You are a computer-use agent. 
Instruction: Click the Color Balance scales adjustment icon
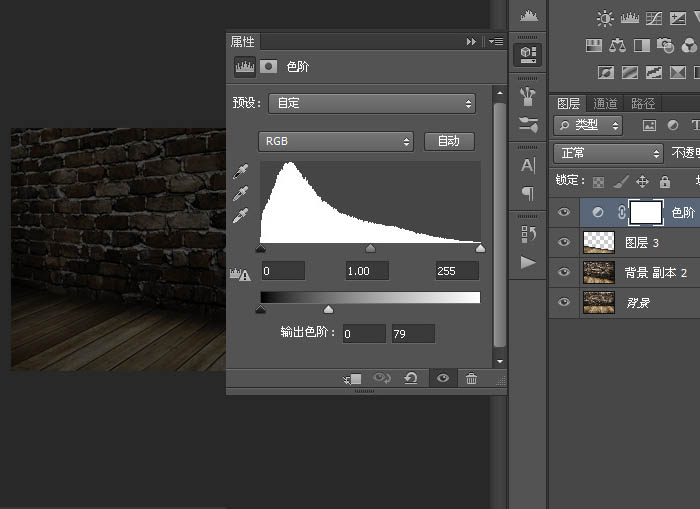(x=617, y=45)
